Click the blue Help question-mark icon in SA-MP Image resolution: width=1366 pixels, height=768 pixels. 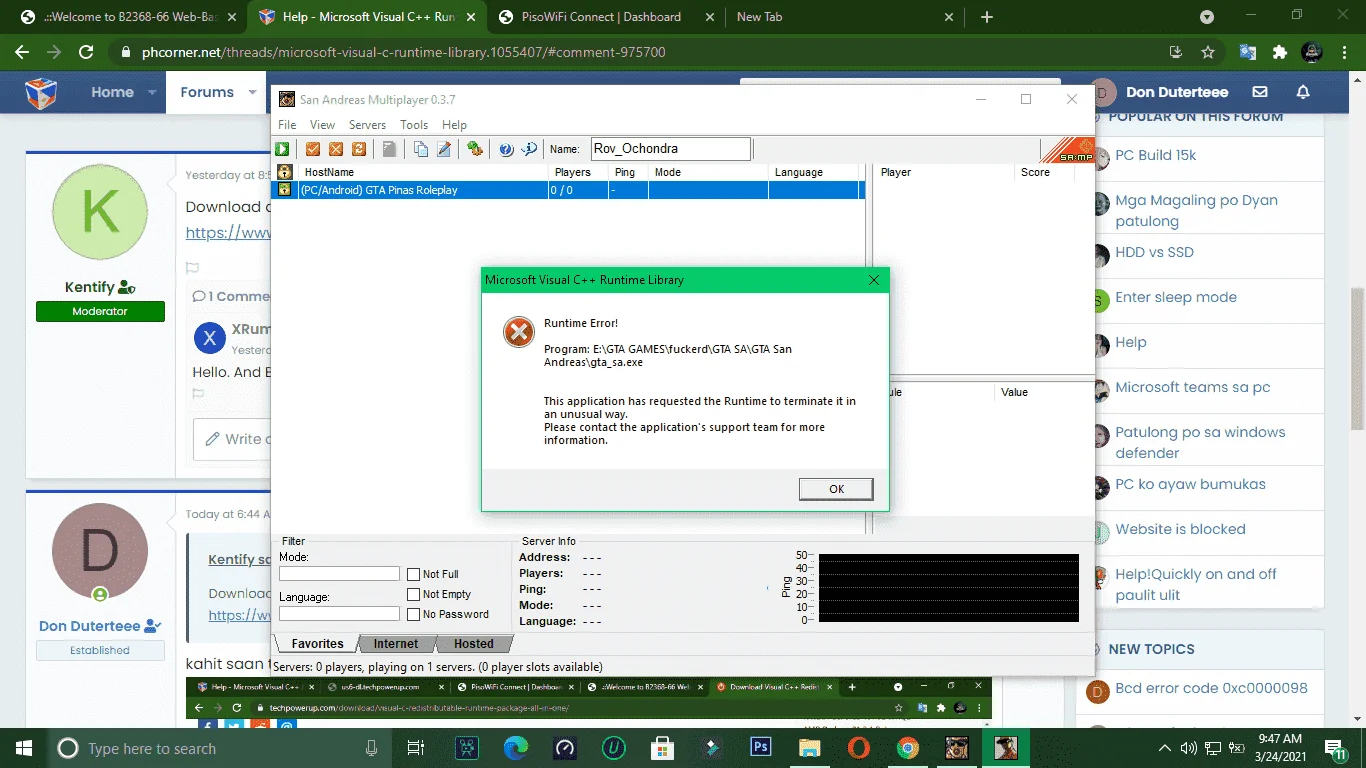(x=506, y=149)
